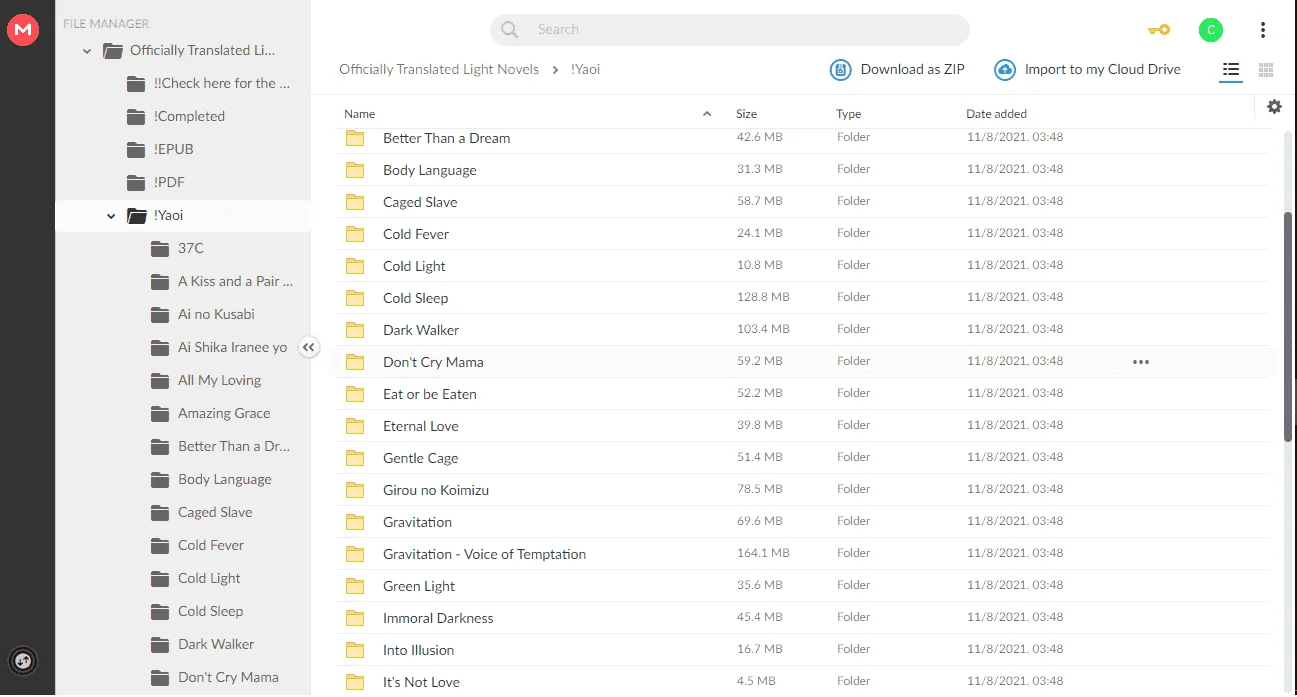Click the folder icon of Green Light row
Image resolution: width=1297 pixels, height=697 pixels.
[355, 586]
